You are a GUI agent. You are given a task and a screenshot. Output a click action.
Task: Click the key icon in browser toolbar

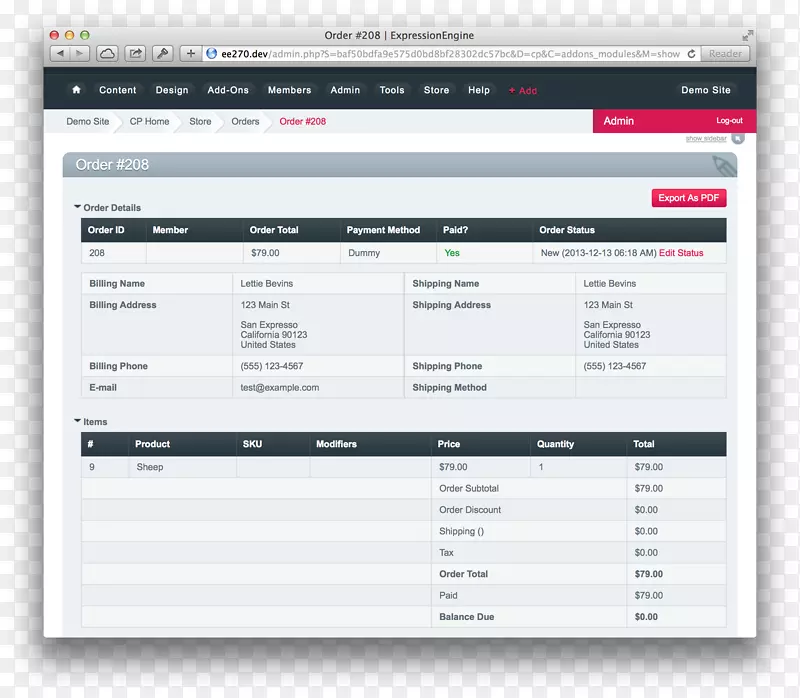tap(162, 54)
